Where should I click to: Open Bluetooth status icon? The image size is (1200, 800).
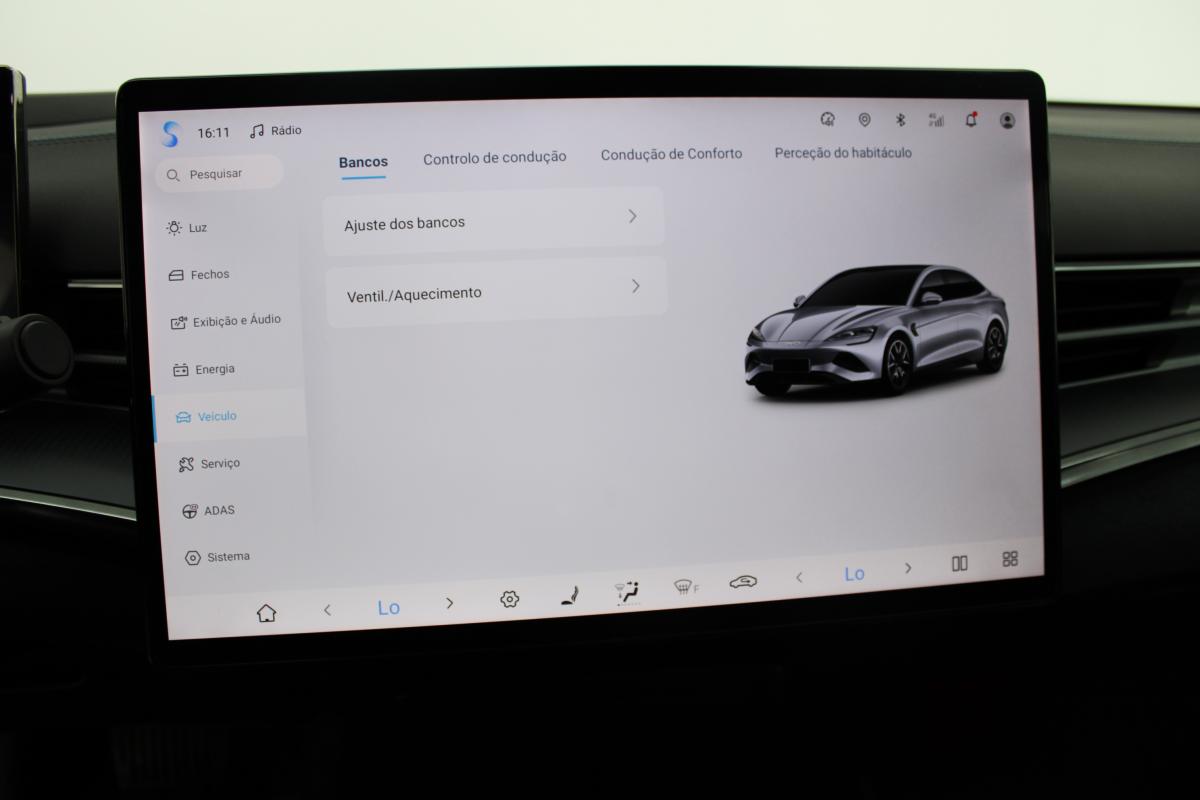[900, 120]
